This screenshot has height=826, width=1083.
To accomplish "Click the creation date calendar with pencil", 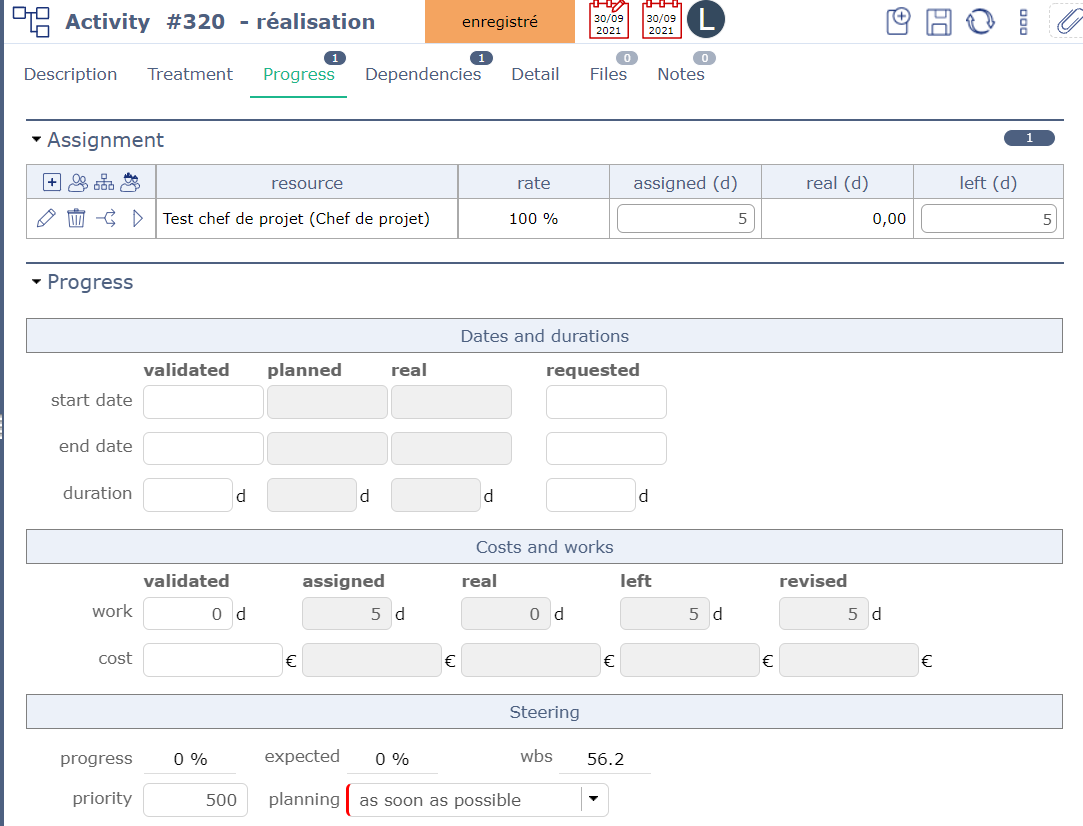I will 608,19.
